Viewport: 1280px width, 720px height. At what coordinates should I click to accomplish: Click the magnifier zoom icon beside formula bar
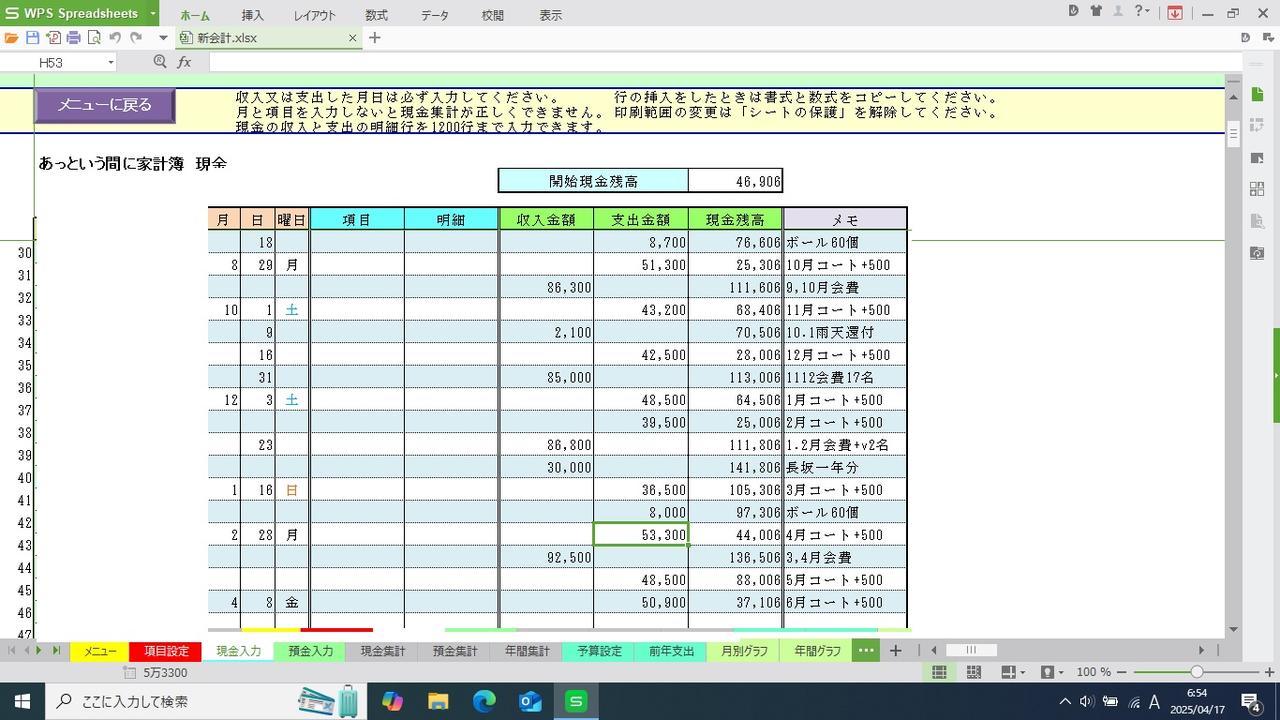tap(160, 62)
